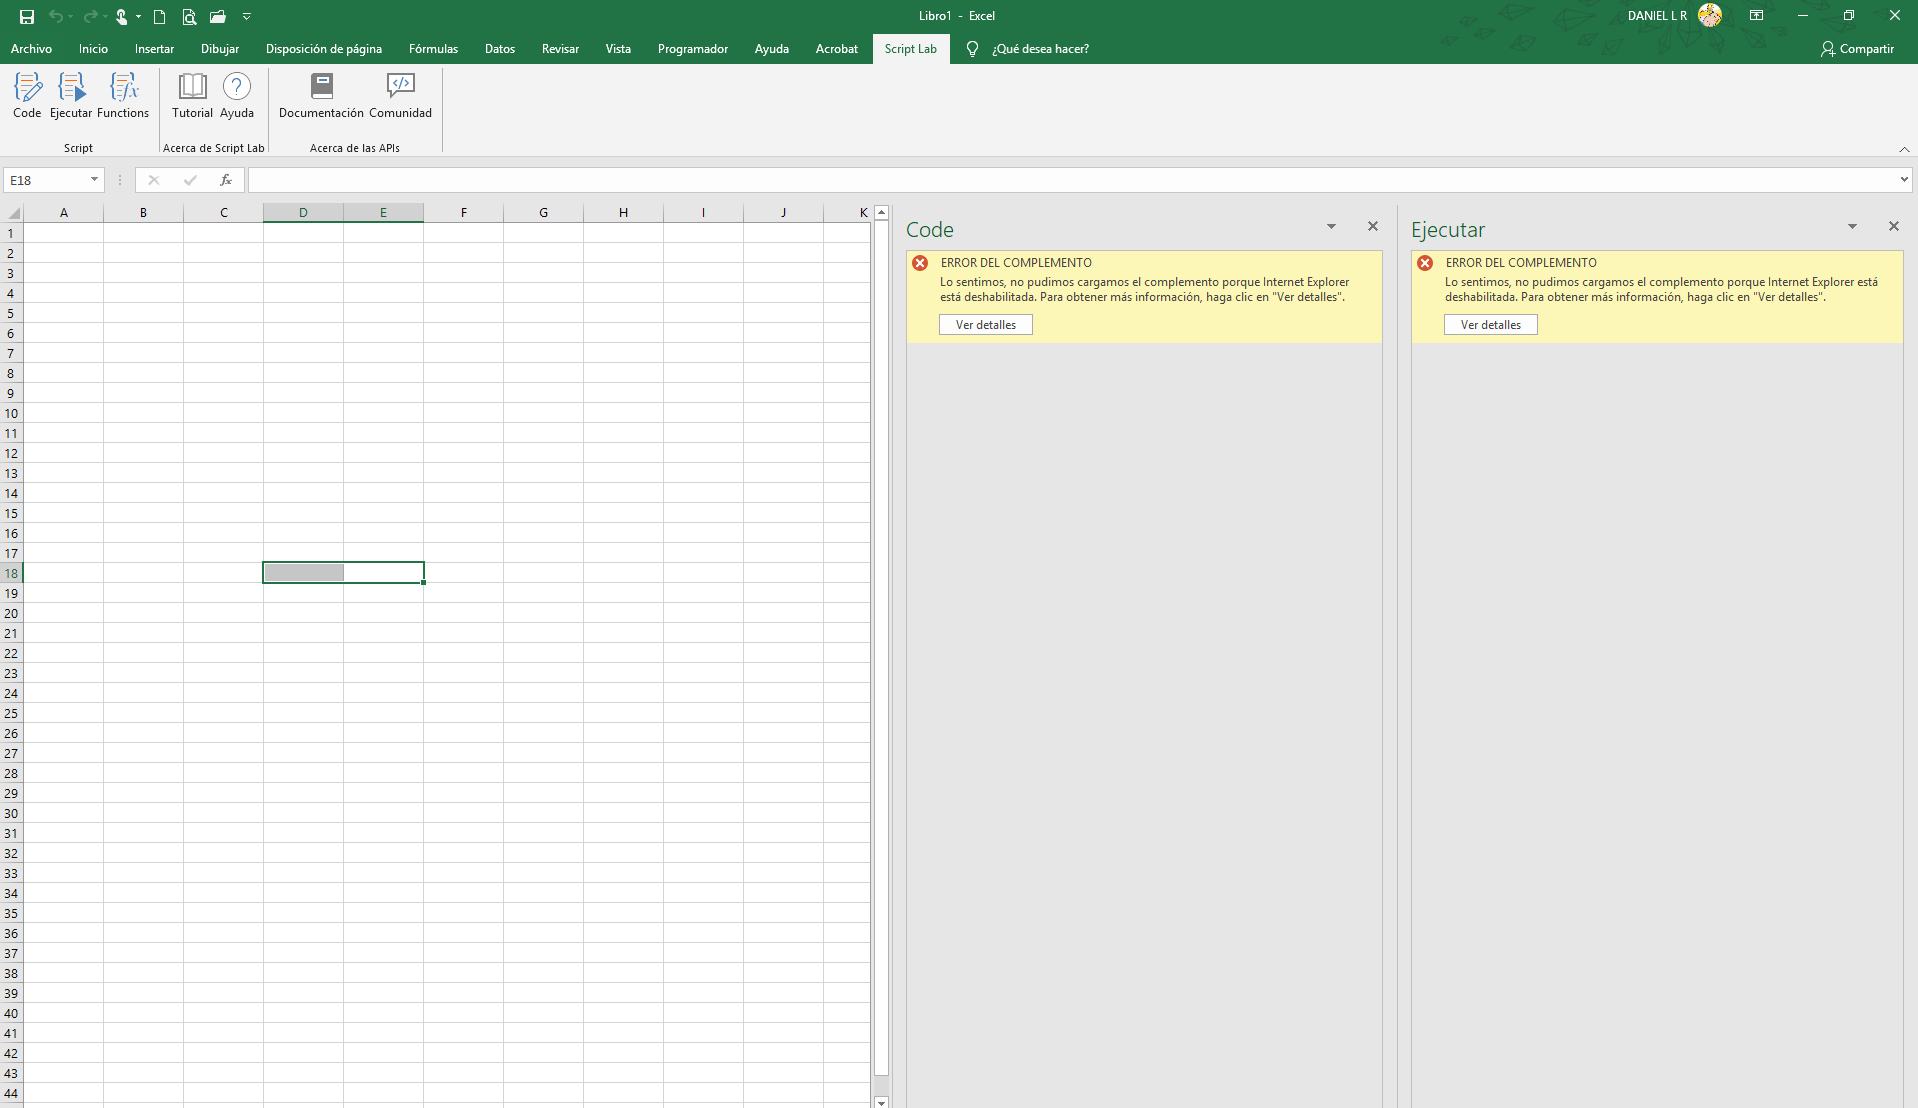Open the Script Lab Tutorial
This screenshot has height=1108, width=1918.
tap(192, 96)
